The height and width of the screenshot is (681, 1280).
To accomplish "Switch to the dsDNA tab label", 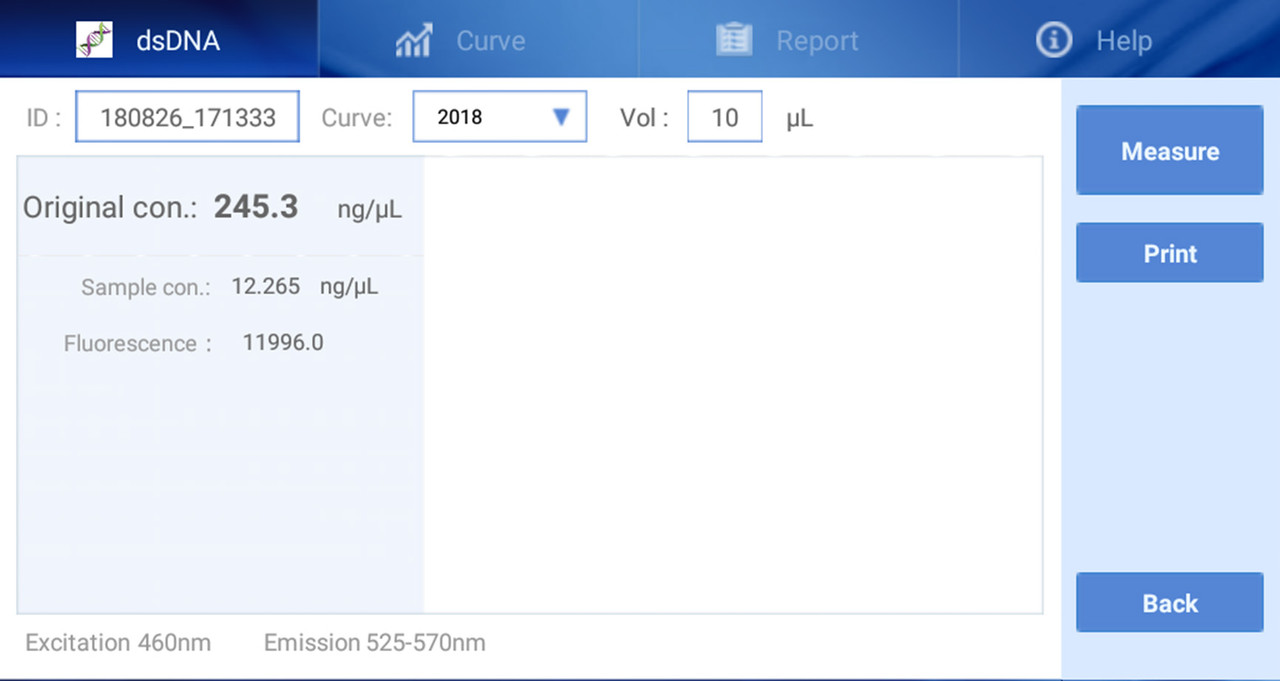I will point(178,41).
